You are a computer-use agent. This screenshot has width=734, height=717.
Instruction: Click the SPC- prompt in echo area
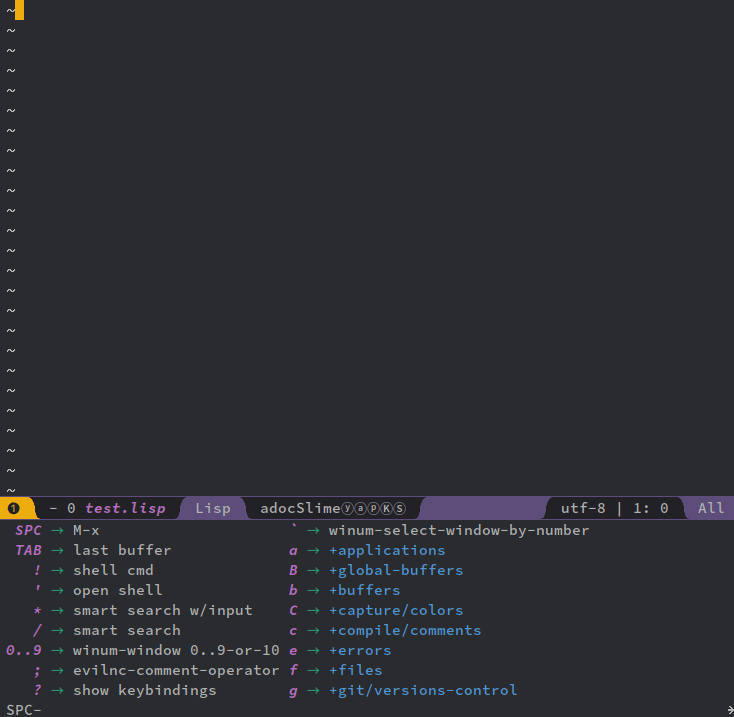pyautogui.click(x=24, y=710)
